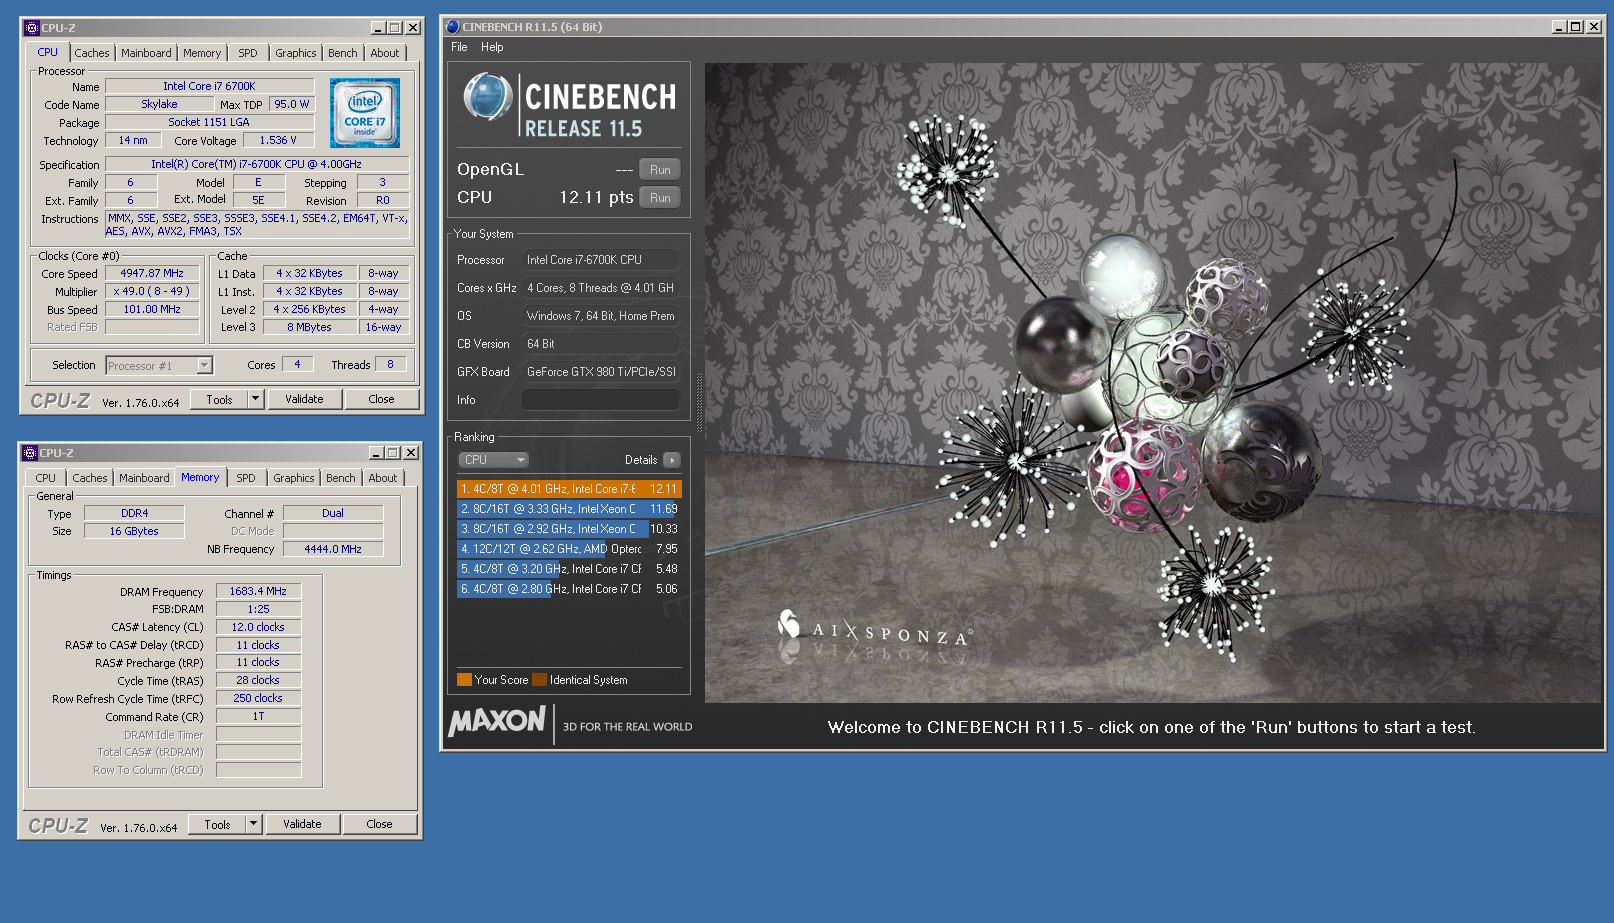Select ranking entry 5 with score 5.48

tap(569, 569)
